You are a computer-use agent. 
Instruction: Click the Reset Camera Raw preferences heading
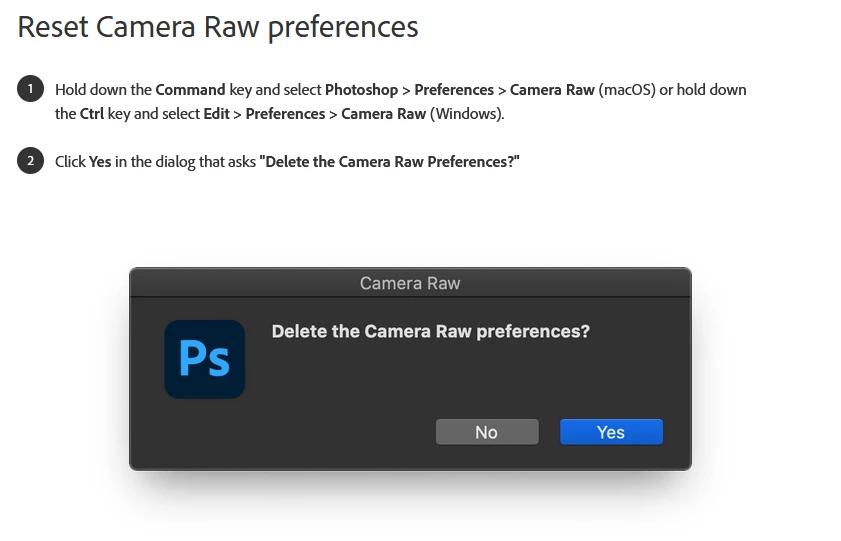point(218,27)
